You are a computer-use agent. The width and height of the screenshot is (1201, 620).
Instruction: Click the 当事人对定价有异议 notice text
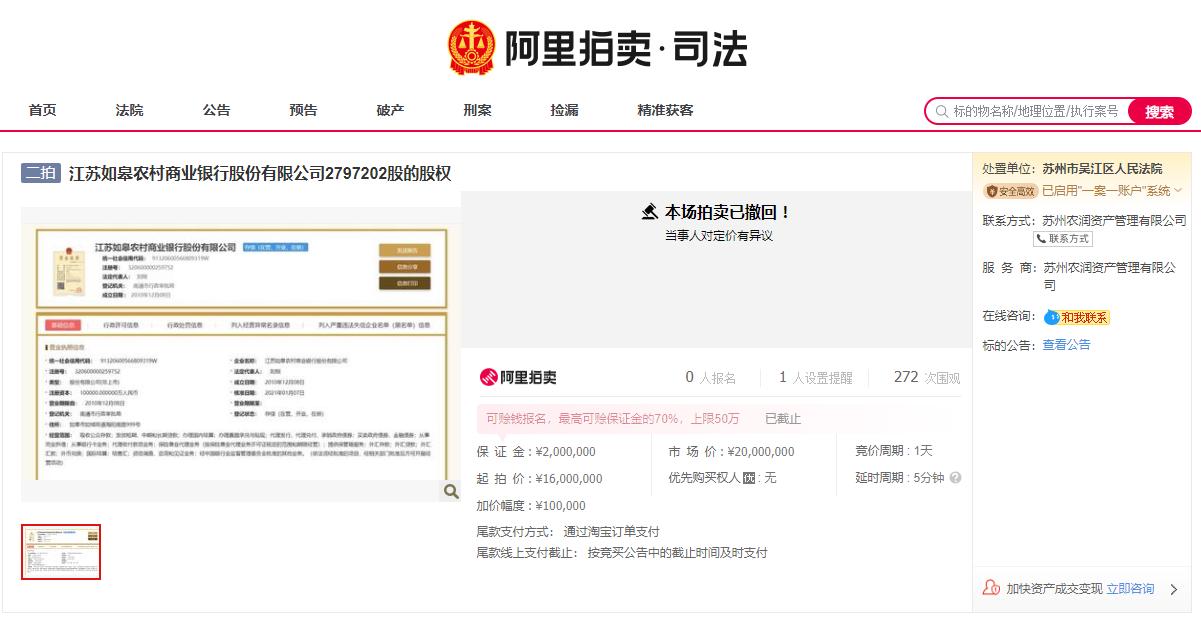point(719,236)
